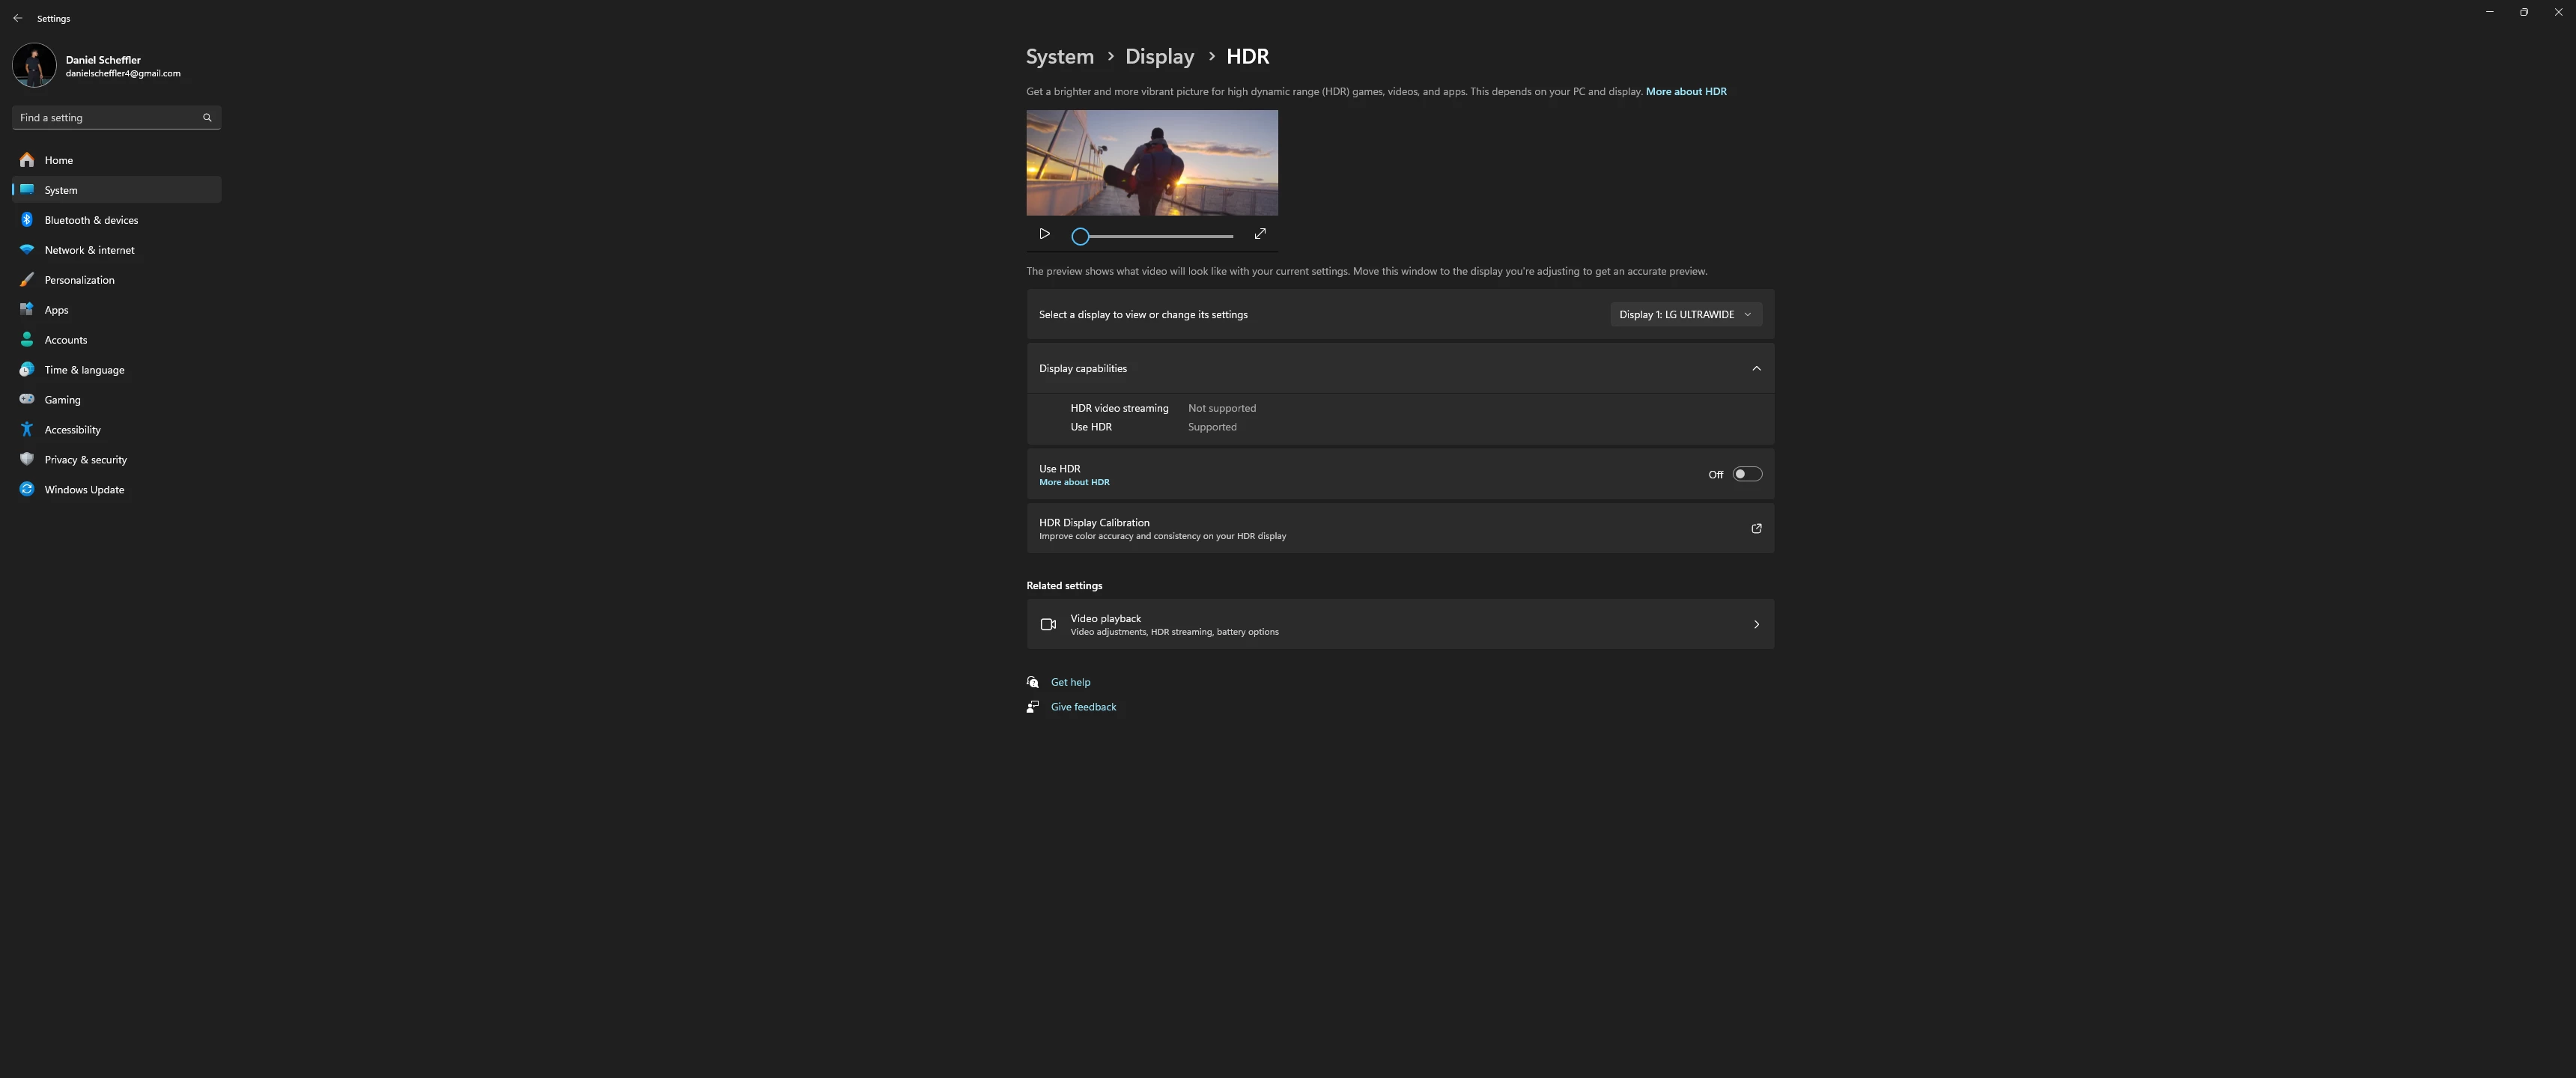Turn on the Use HDR toggle

click(x=1746, y=475)
